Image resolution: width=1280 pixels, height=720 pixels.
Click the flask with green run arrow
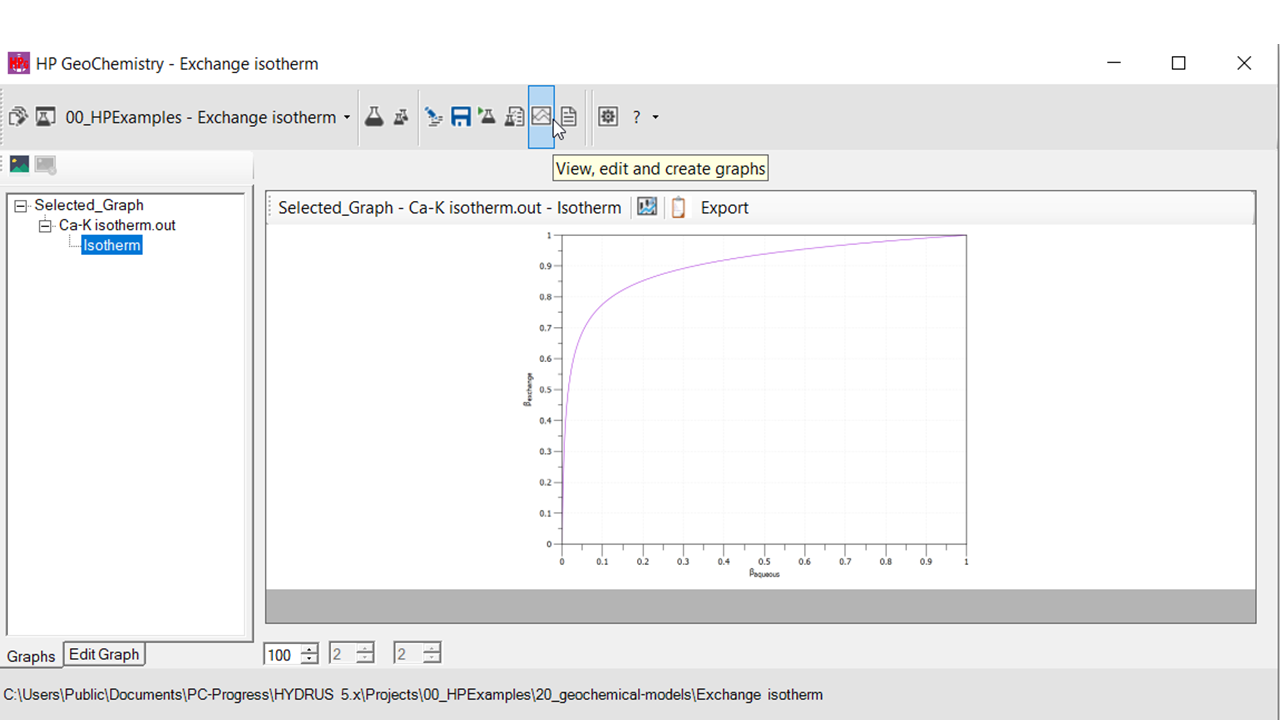coord(487,117)
